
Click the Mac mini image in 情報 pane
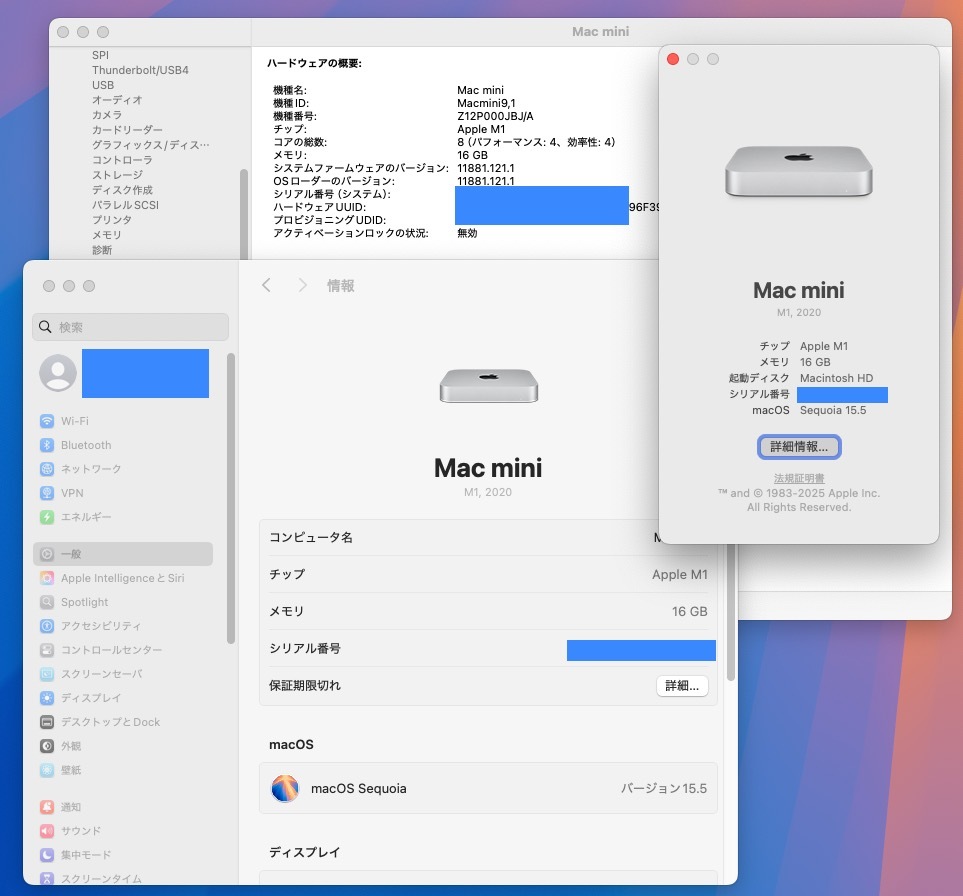click(x=489, y=386)
